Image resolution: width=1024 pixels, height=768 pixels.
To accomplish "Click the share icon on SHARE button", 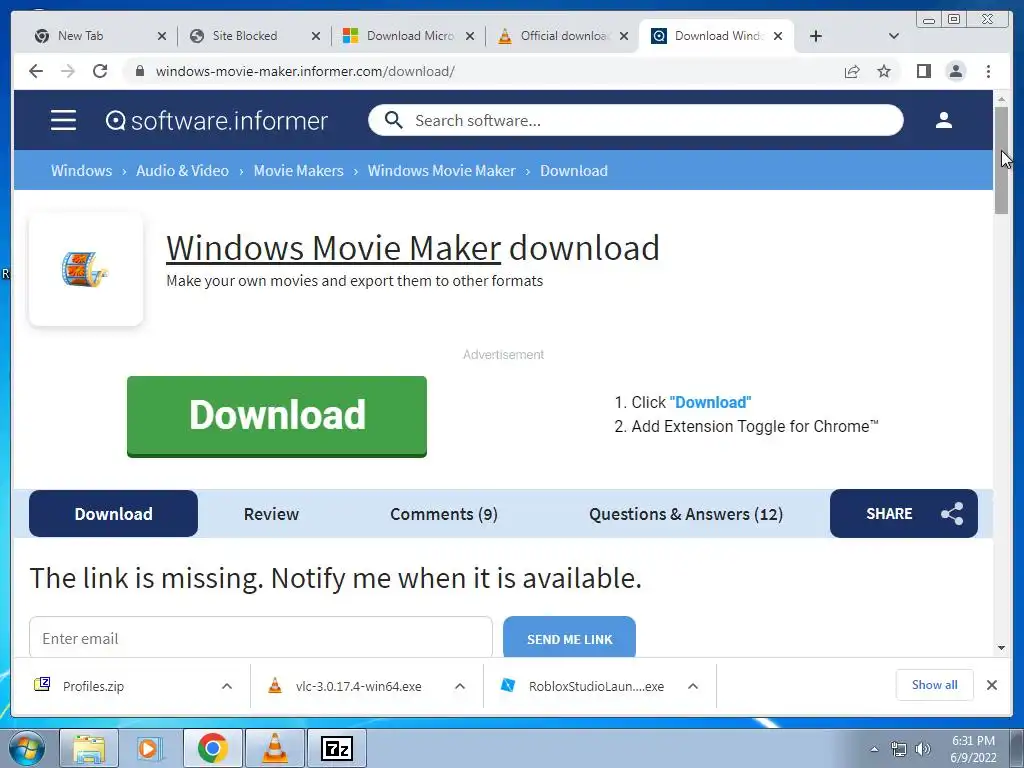I will point(952,514).
